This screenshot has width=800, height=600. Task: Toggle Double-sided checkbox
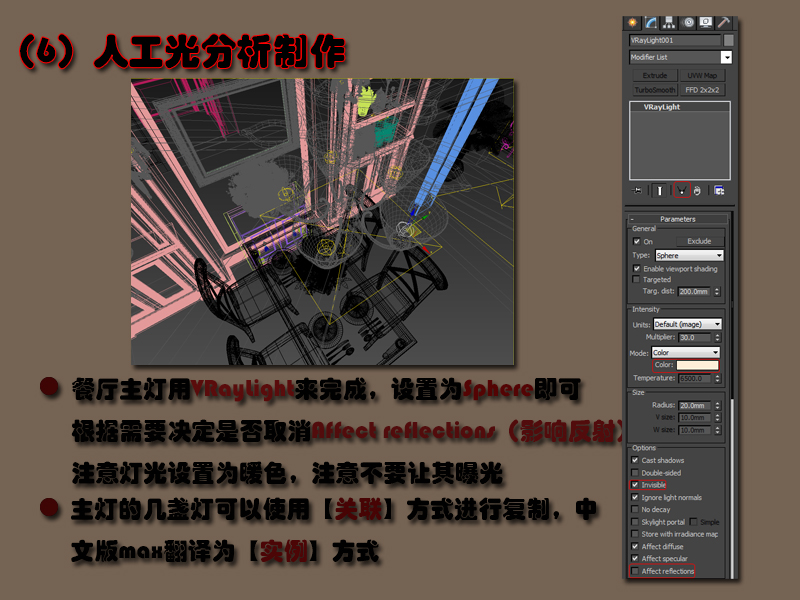[x=635, y=472]
